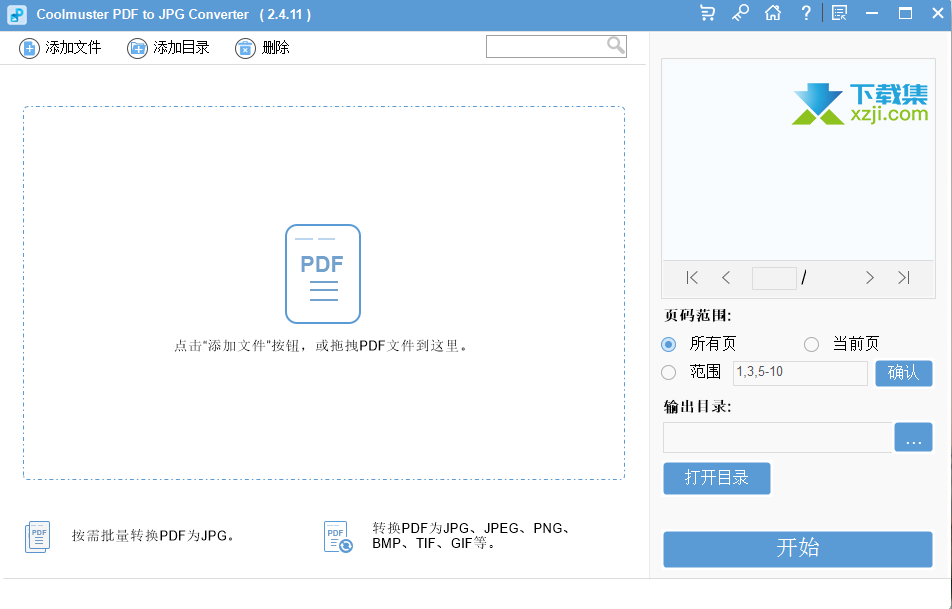
Task: Browse output folder with the ... button
Action: (913, 437)
